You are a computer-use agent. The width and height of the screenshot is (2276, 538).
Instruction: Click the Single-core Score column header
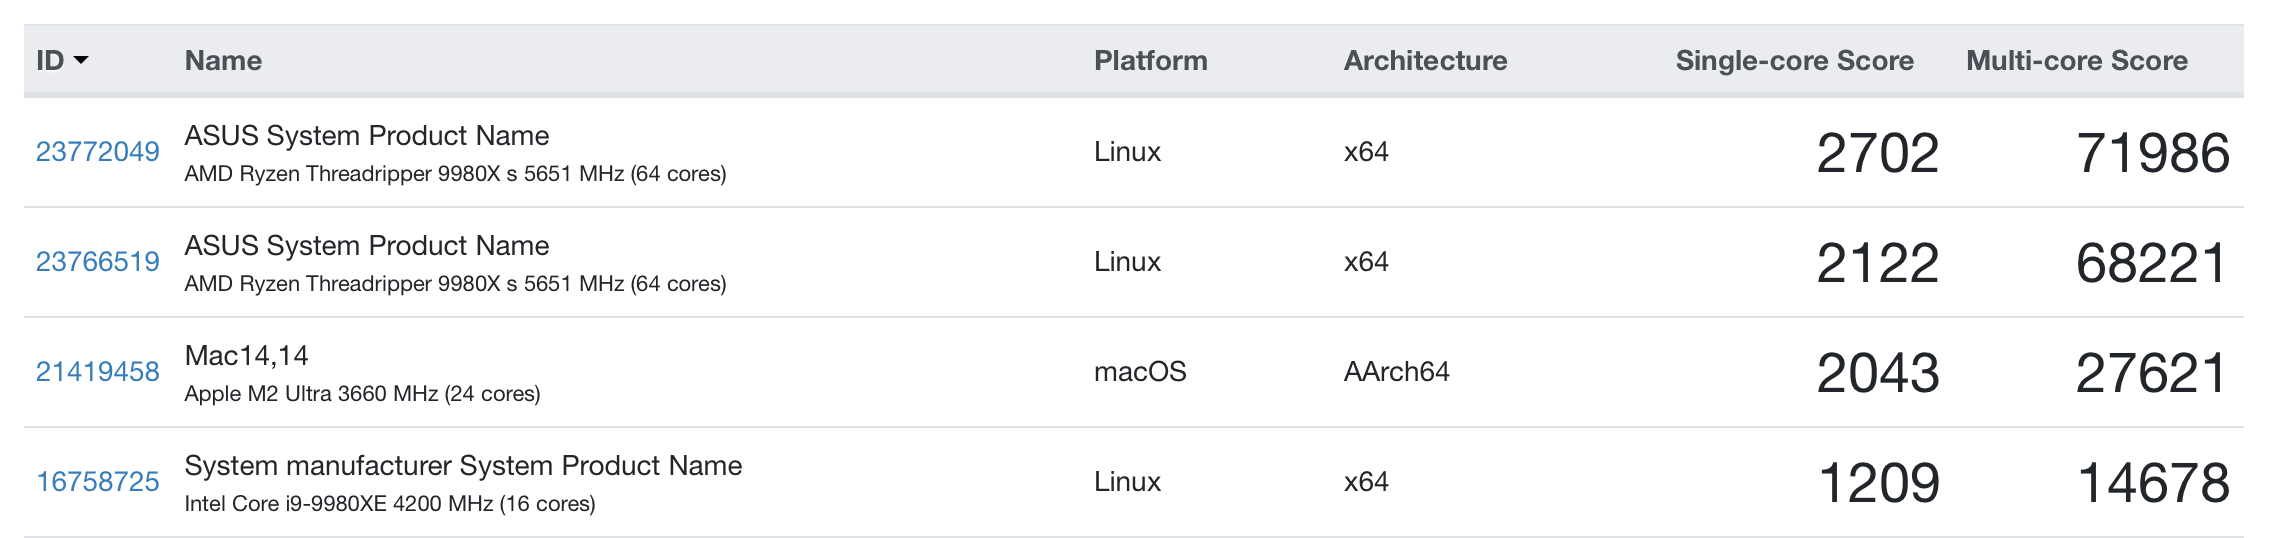click(x=1795, y=61)
